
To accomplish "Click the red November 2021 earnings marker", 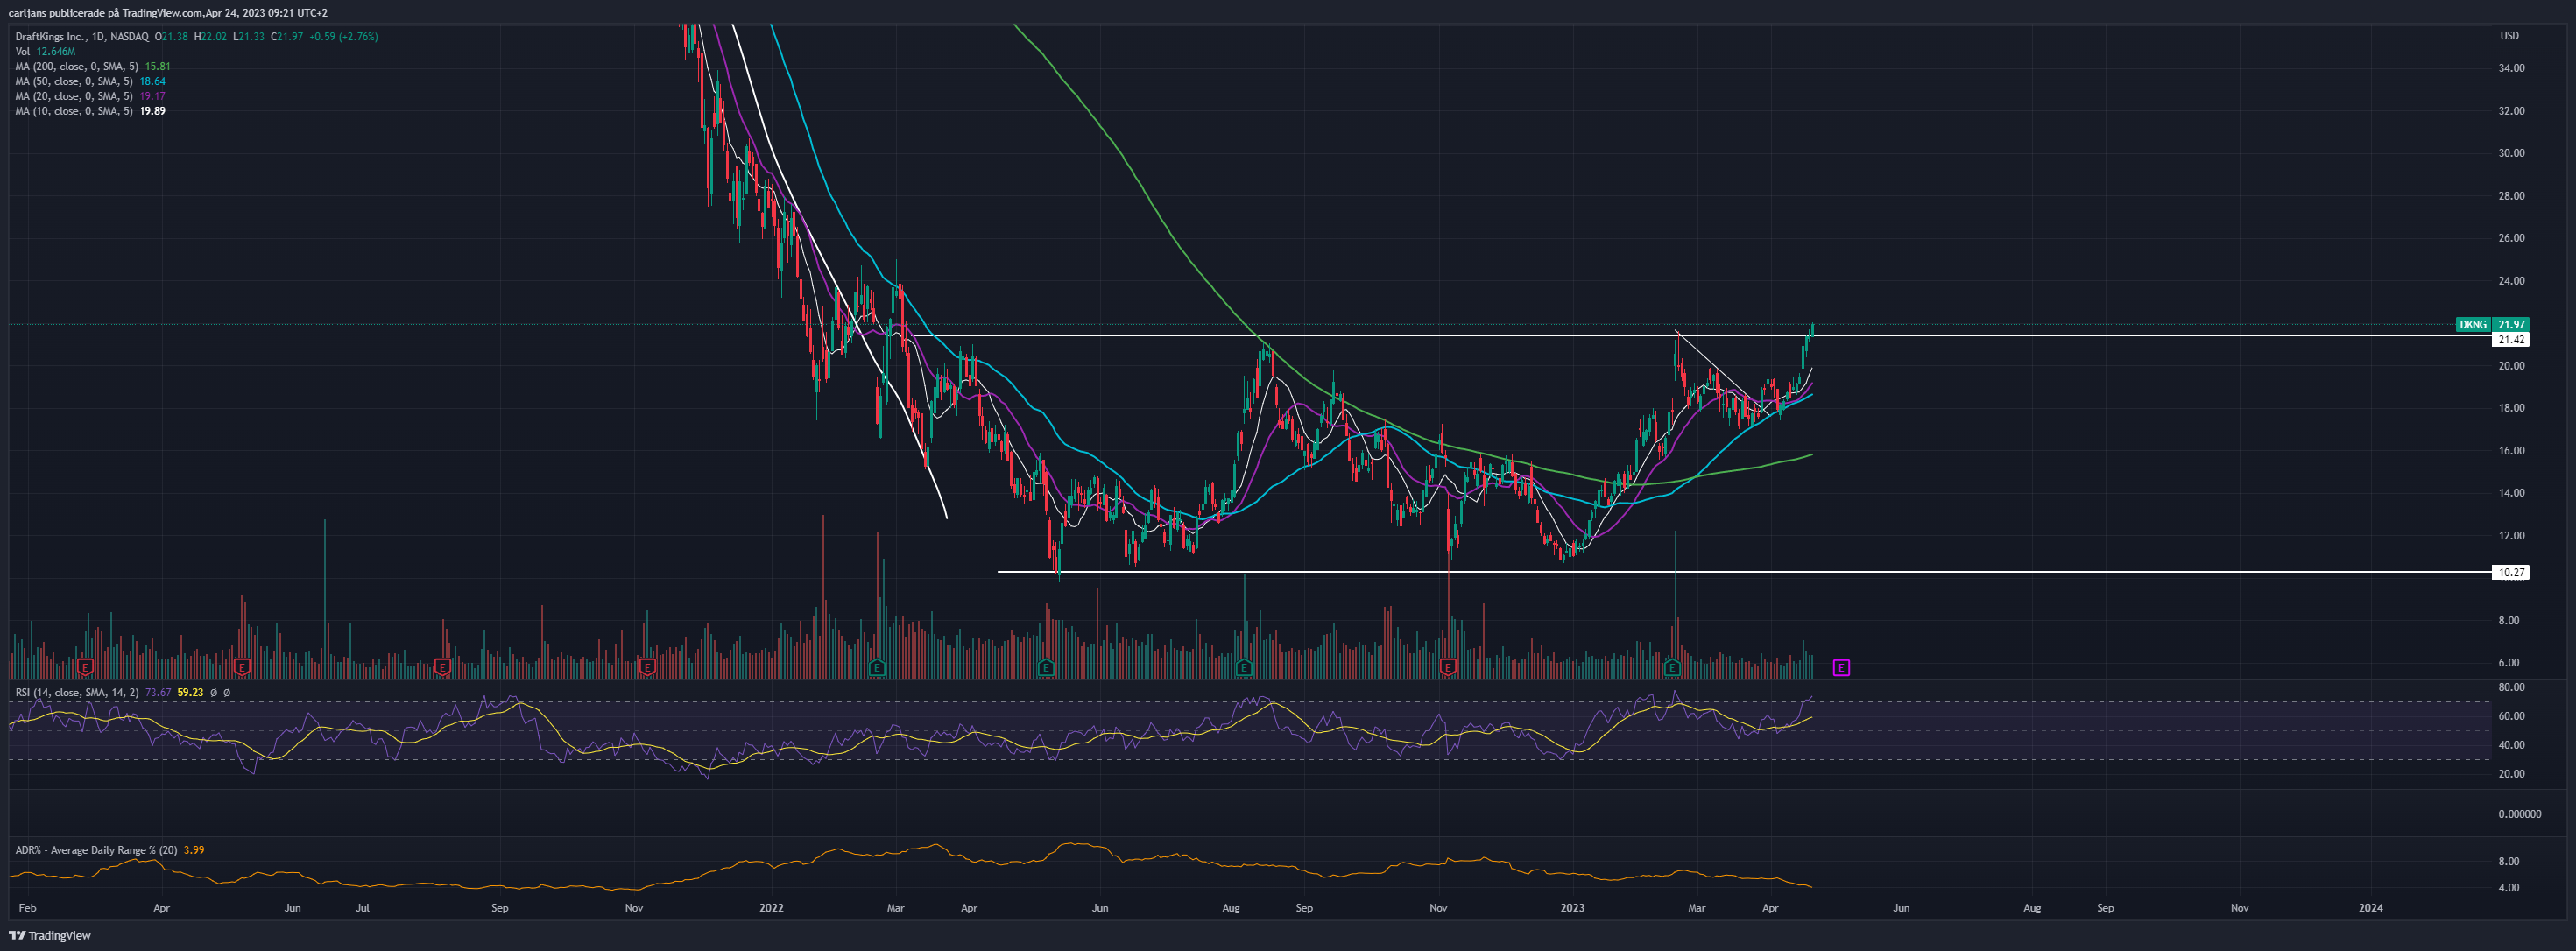I will click(648, 667).
